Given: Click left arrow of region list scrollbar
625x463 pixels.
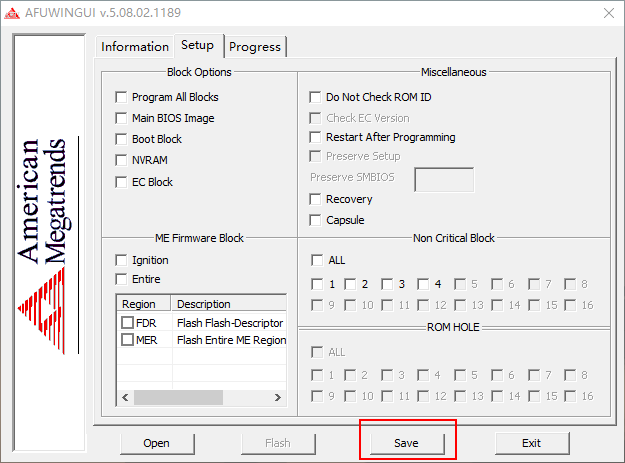Looking at the screenshot, I should (125, 398).
